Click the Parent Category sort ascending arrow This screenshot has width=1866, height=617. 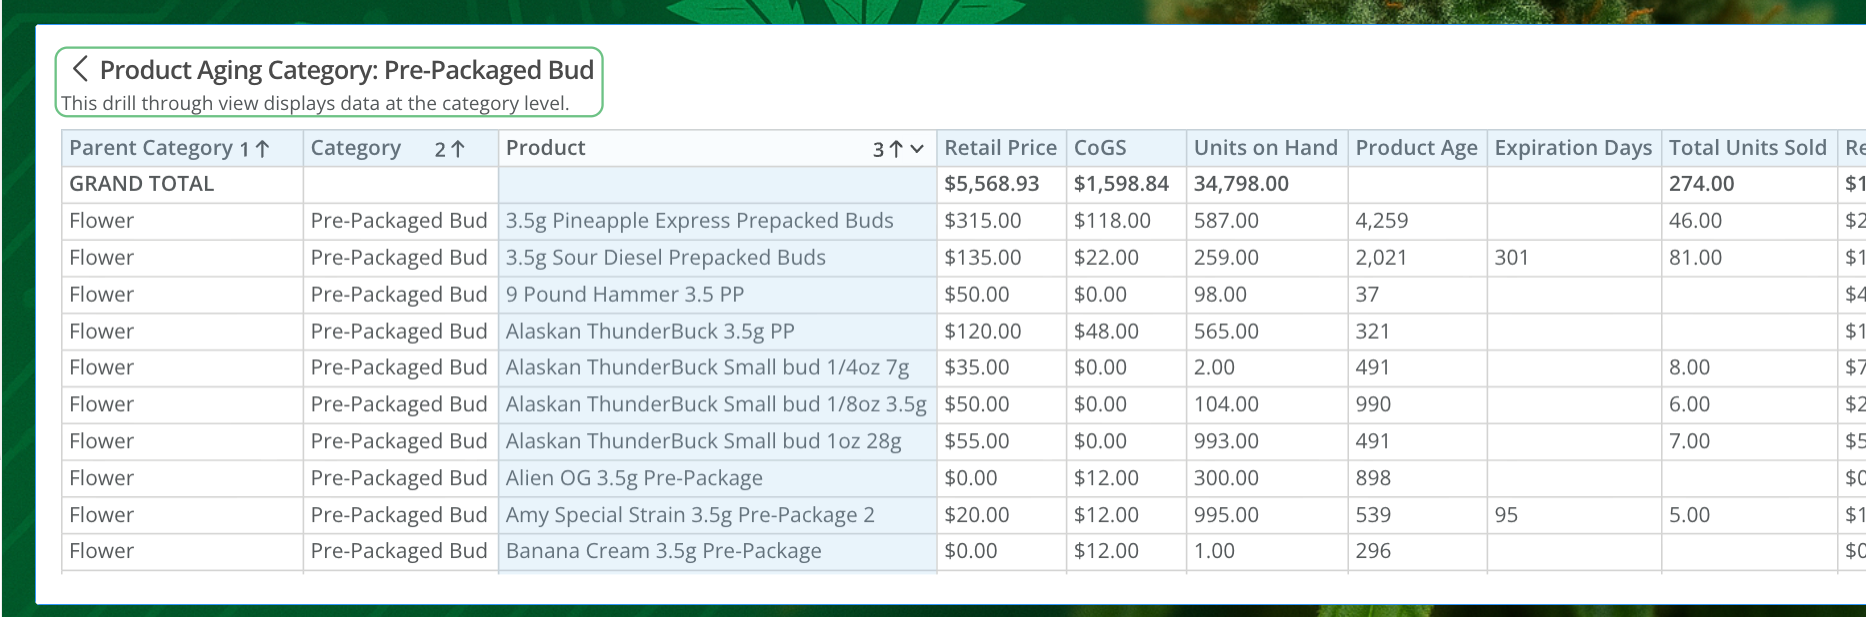tap(262, 149)
